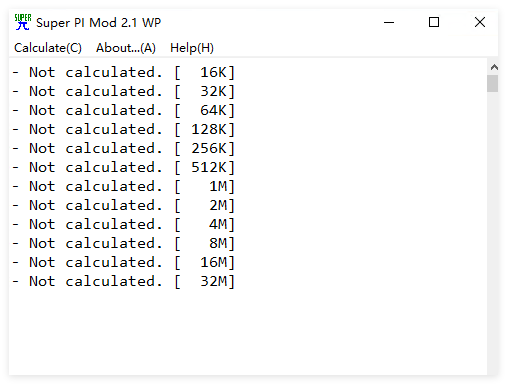
Task: Select the 1M result line
Action: [x=124, y=186]
